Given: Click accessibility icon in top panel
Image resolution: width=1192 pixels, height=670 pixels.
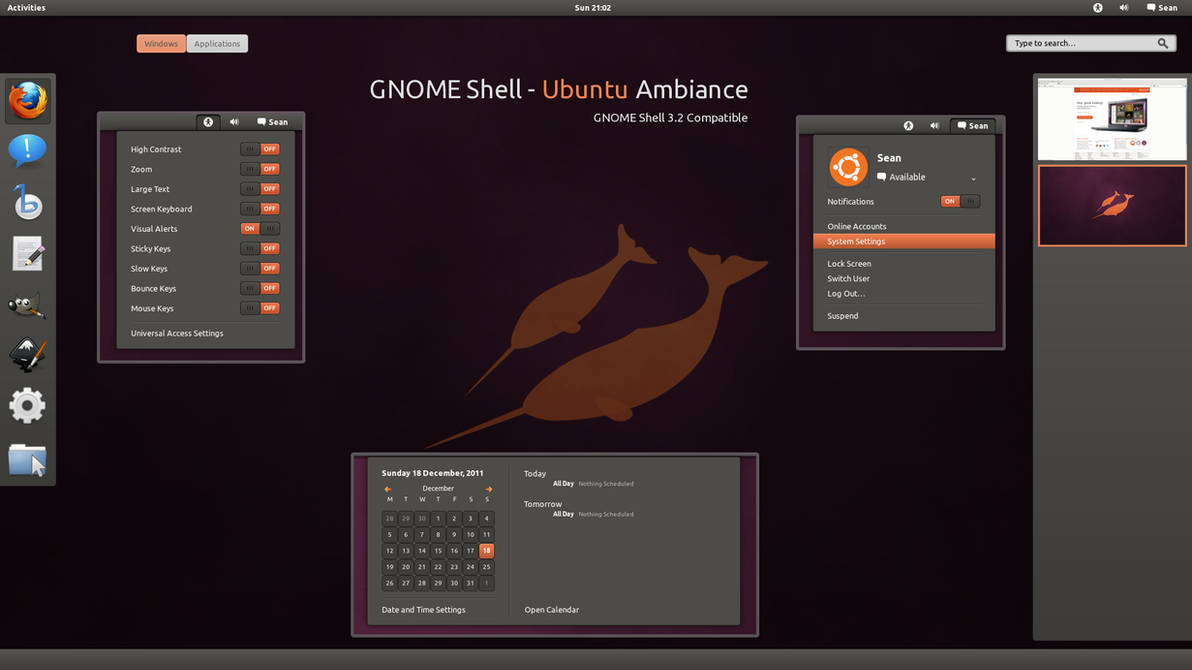Looking at the screenshot, I should pyautogui.click(x=1098, y=8).
